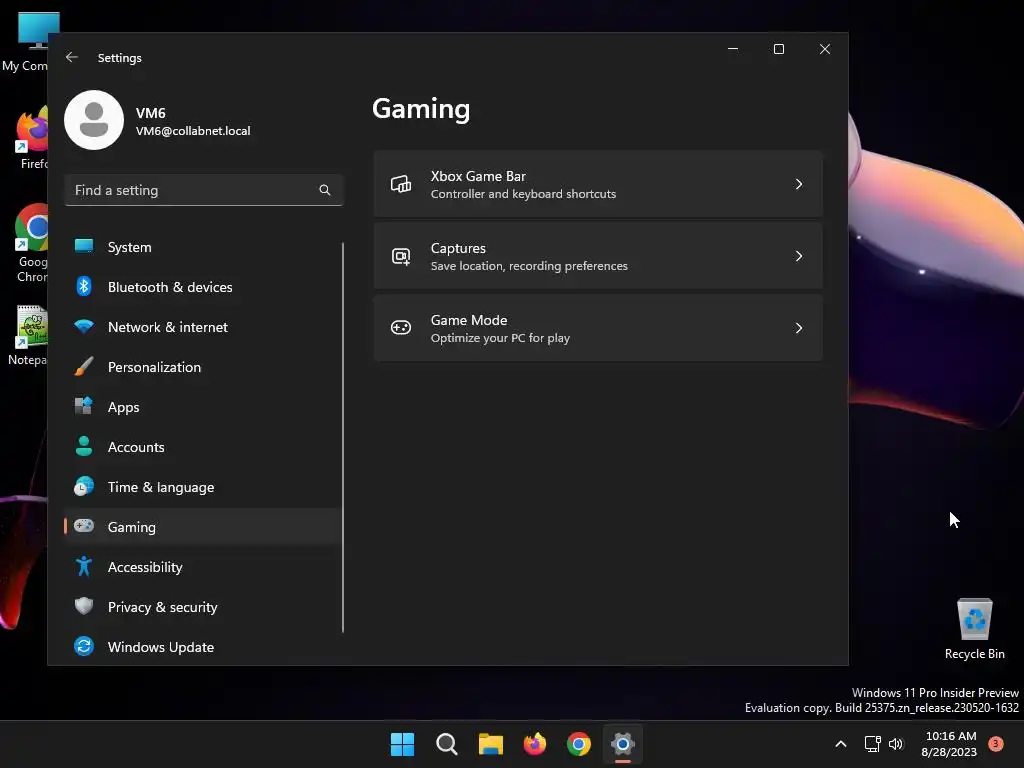Maximize the Settings window
Image resolution: width=1024 pixels, height=768 pixels.
pos(778,49)
